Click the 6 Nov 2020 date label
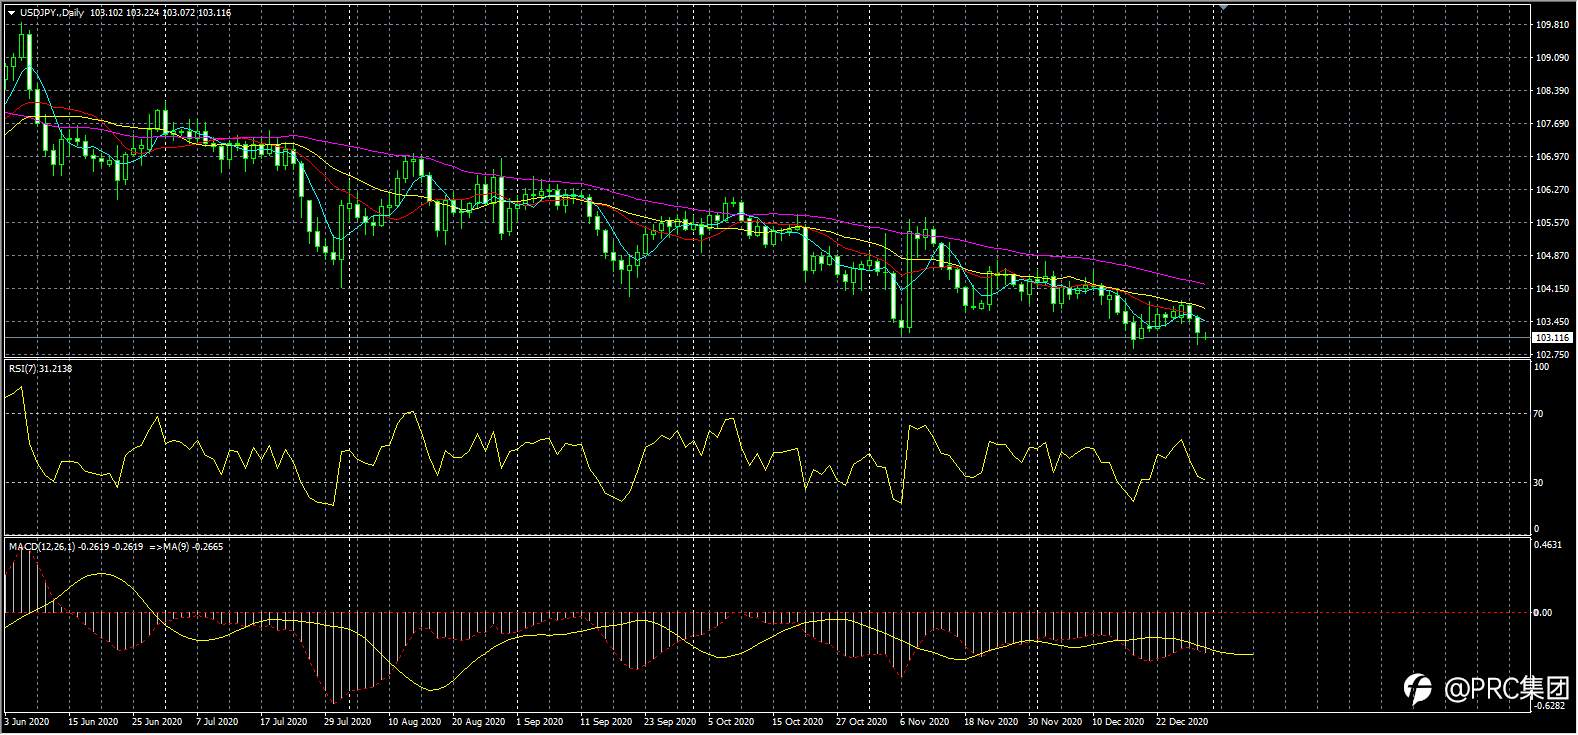The height and width of the screenshot is (735, 1578). (924, 721)
